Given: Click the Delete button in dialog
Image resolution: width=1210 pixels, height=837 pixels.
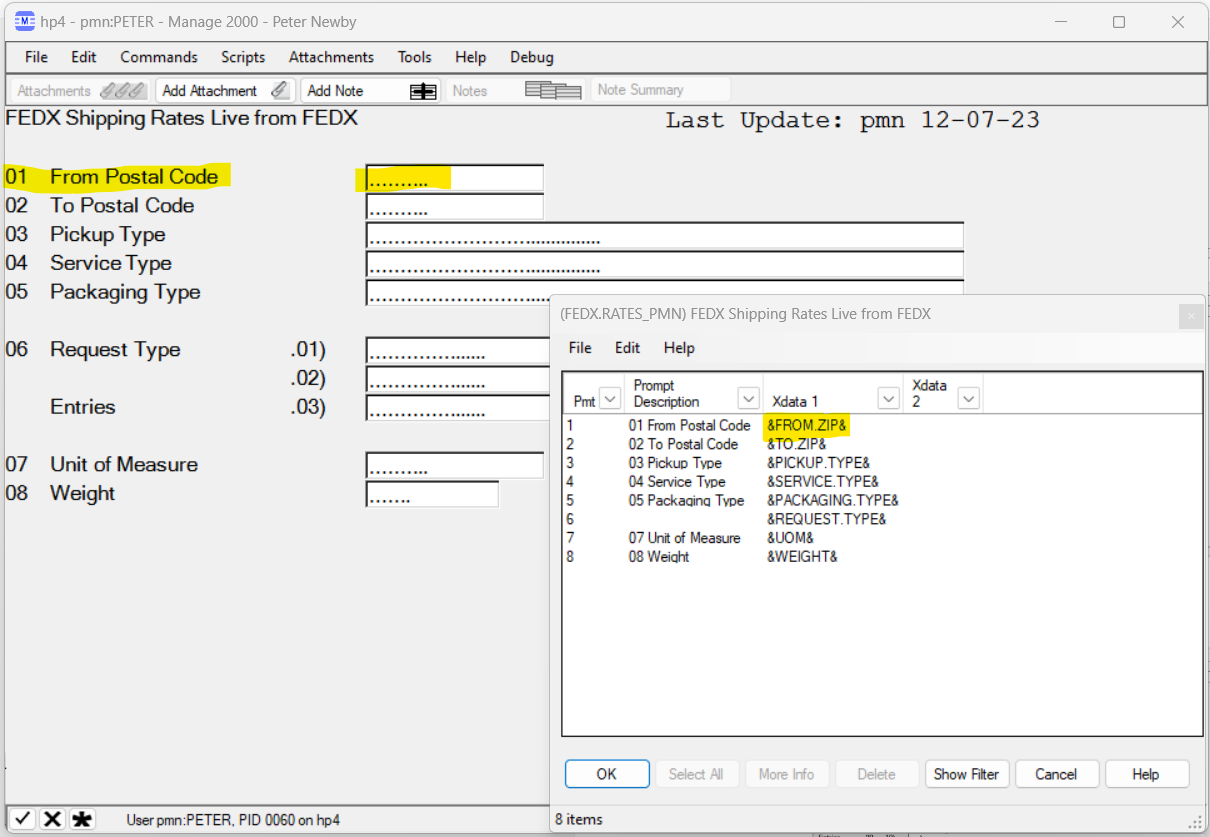Looking at the screenshot, I should tap(877, 774).
